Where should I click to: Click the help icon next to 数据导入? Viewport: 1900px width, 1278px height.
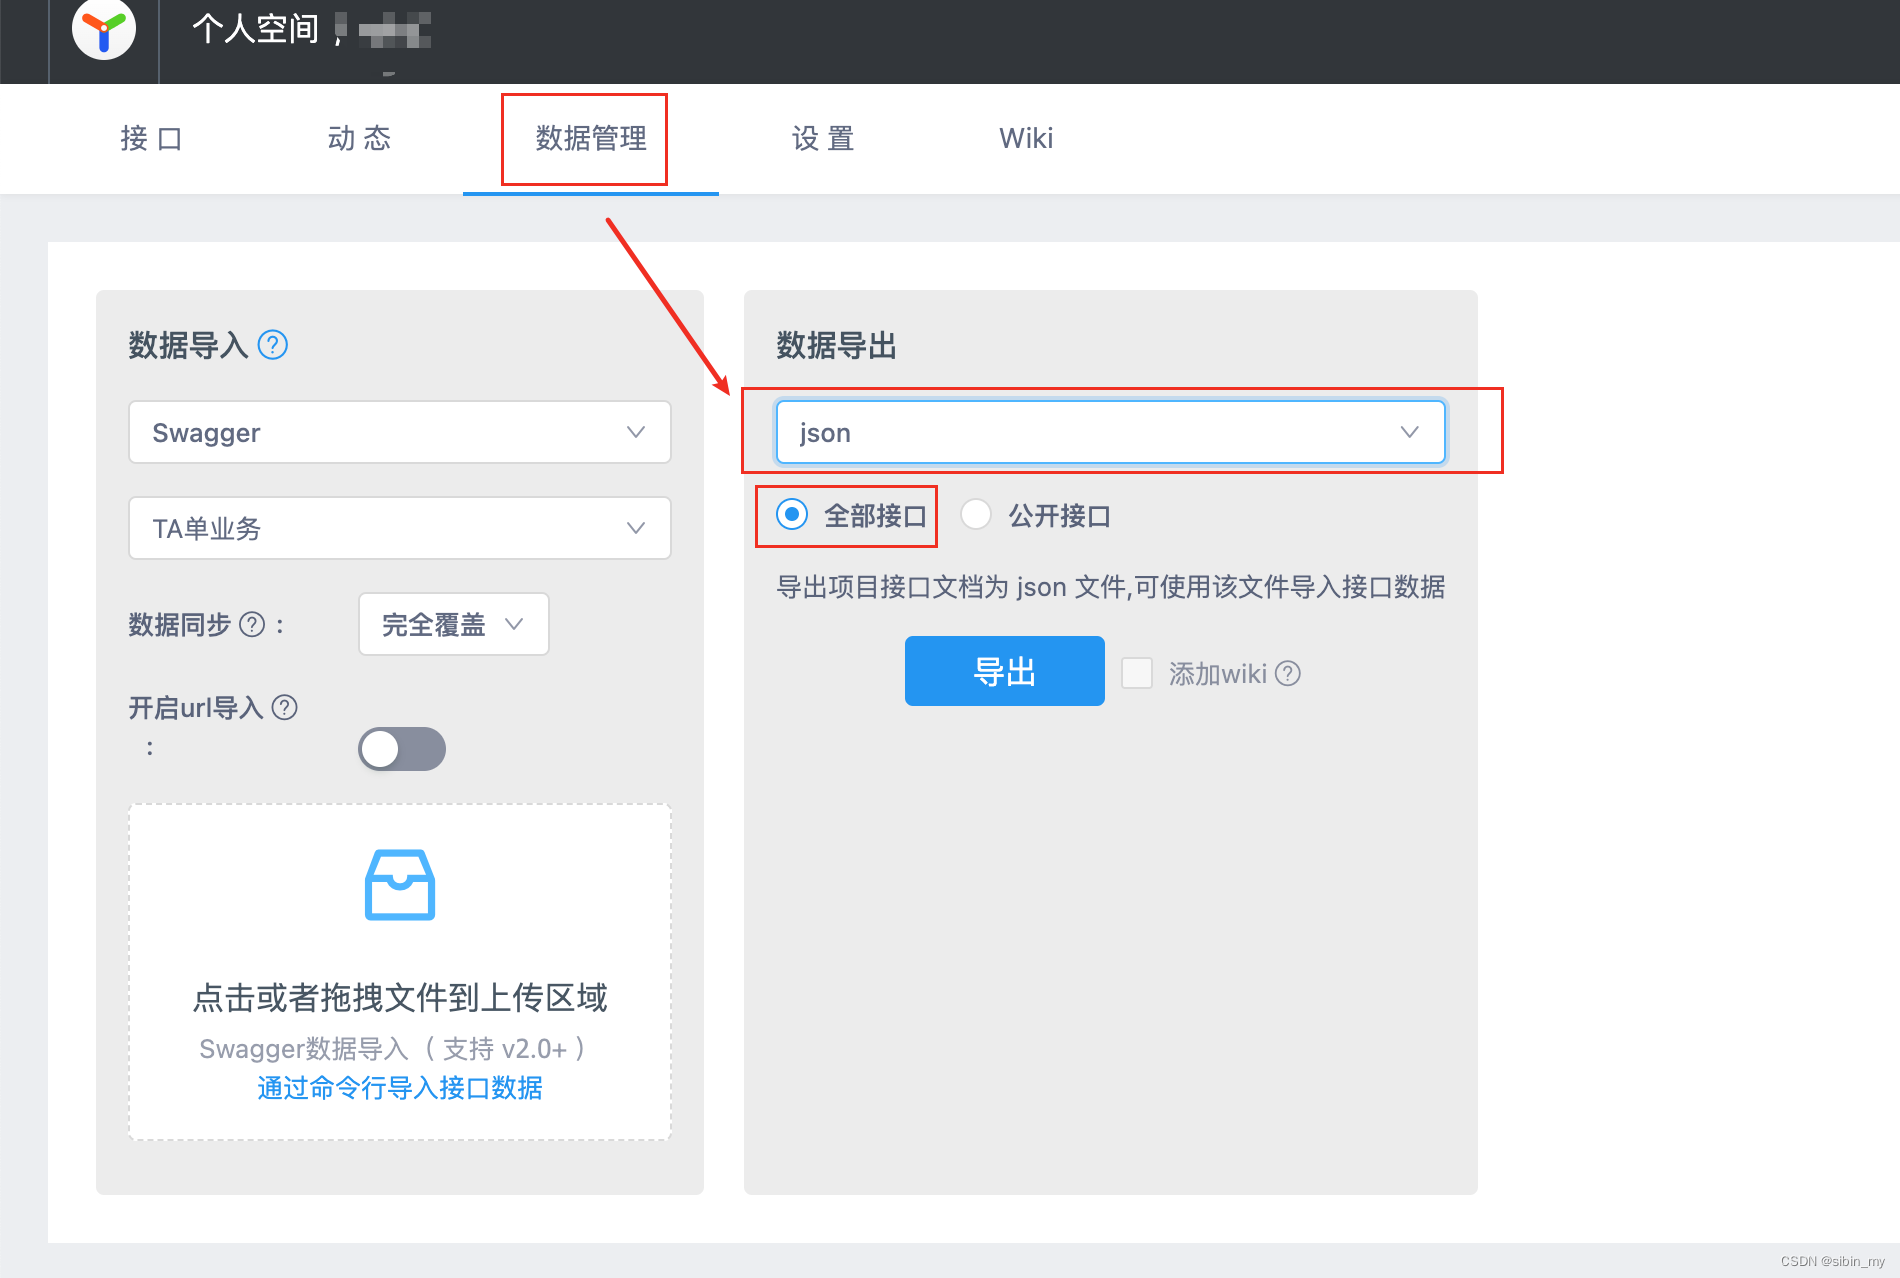(x=271, y=345)
